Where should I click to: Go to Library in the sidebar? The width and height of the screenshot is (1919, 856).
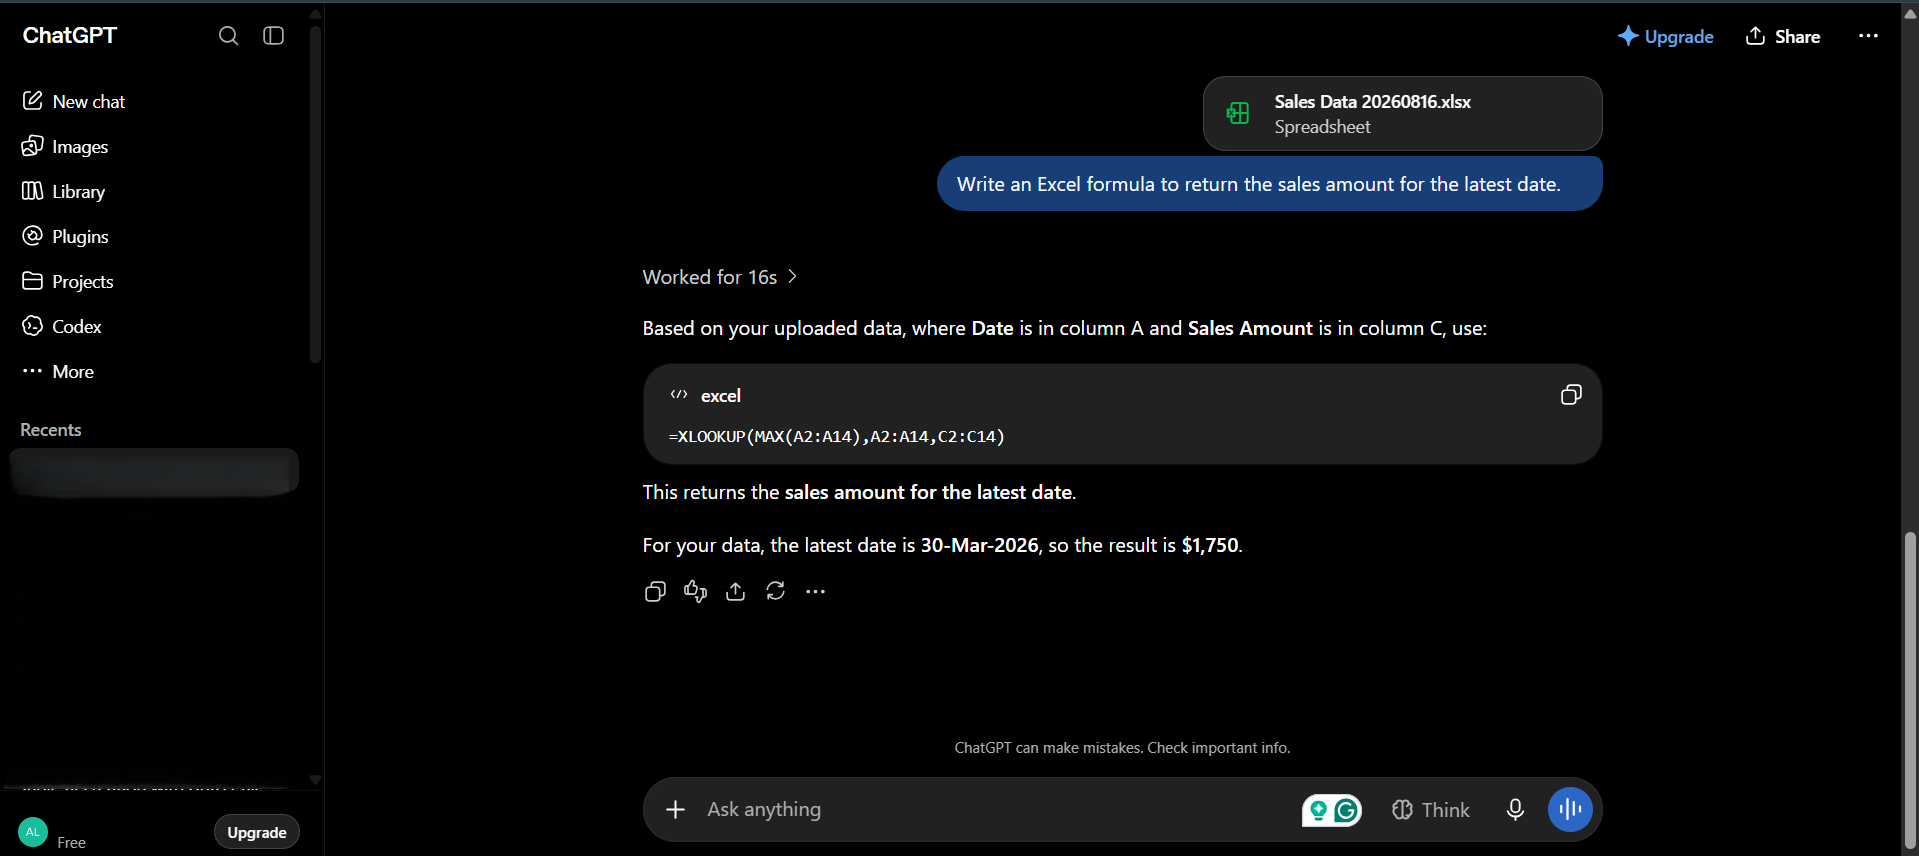click(63, 191)
